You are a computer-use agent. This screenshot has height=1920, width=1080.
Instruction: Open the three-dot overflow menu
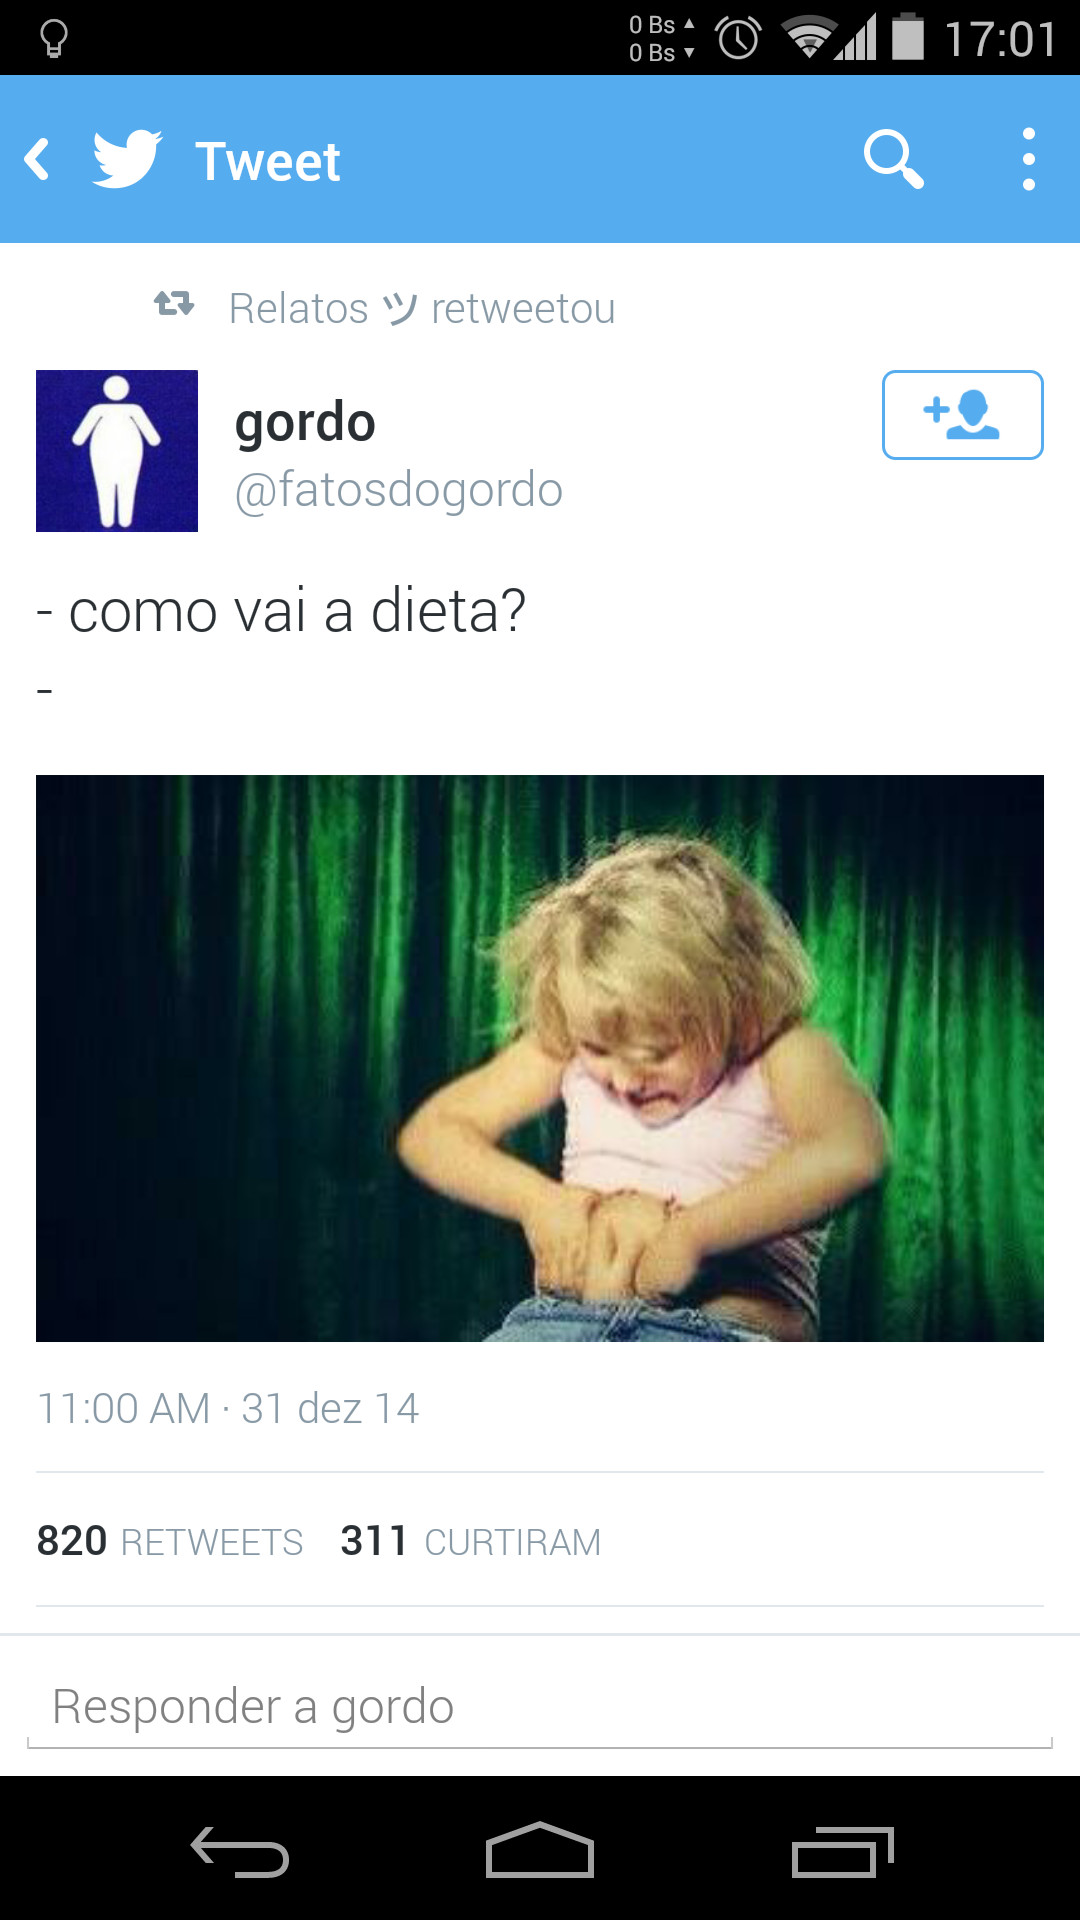(1028, 159)
